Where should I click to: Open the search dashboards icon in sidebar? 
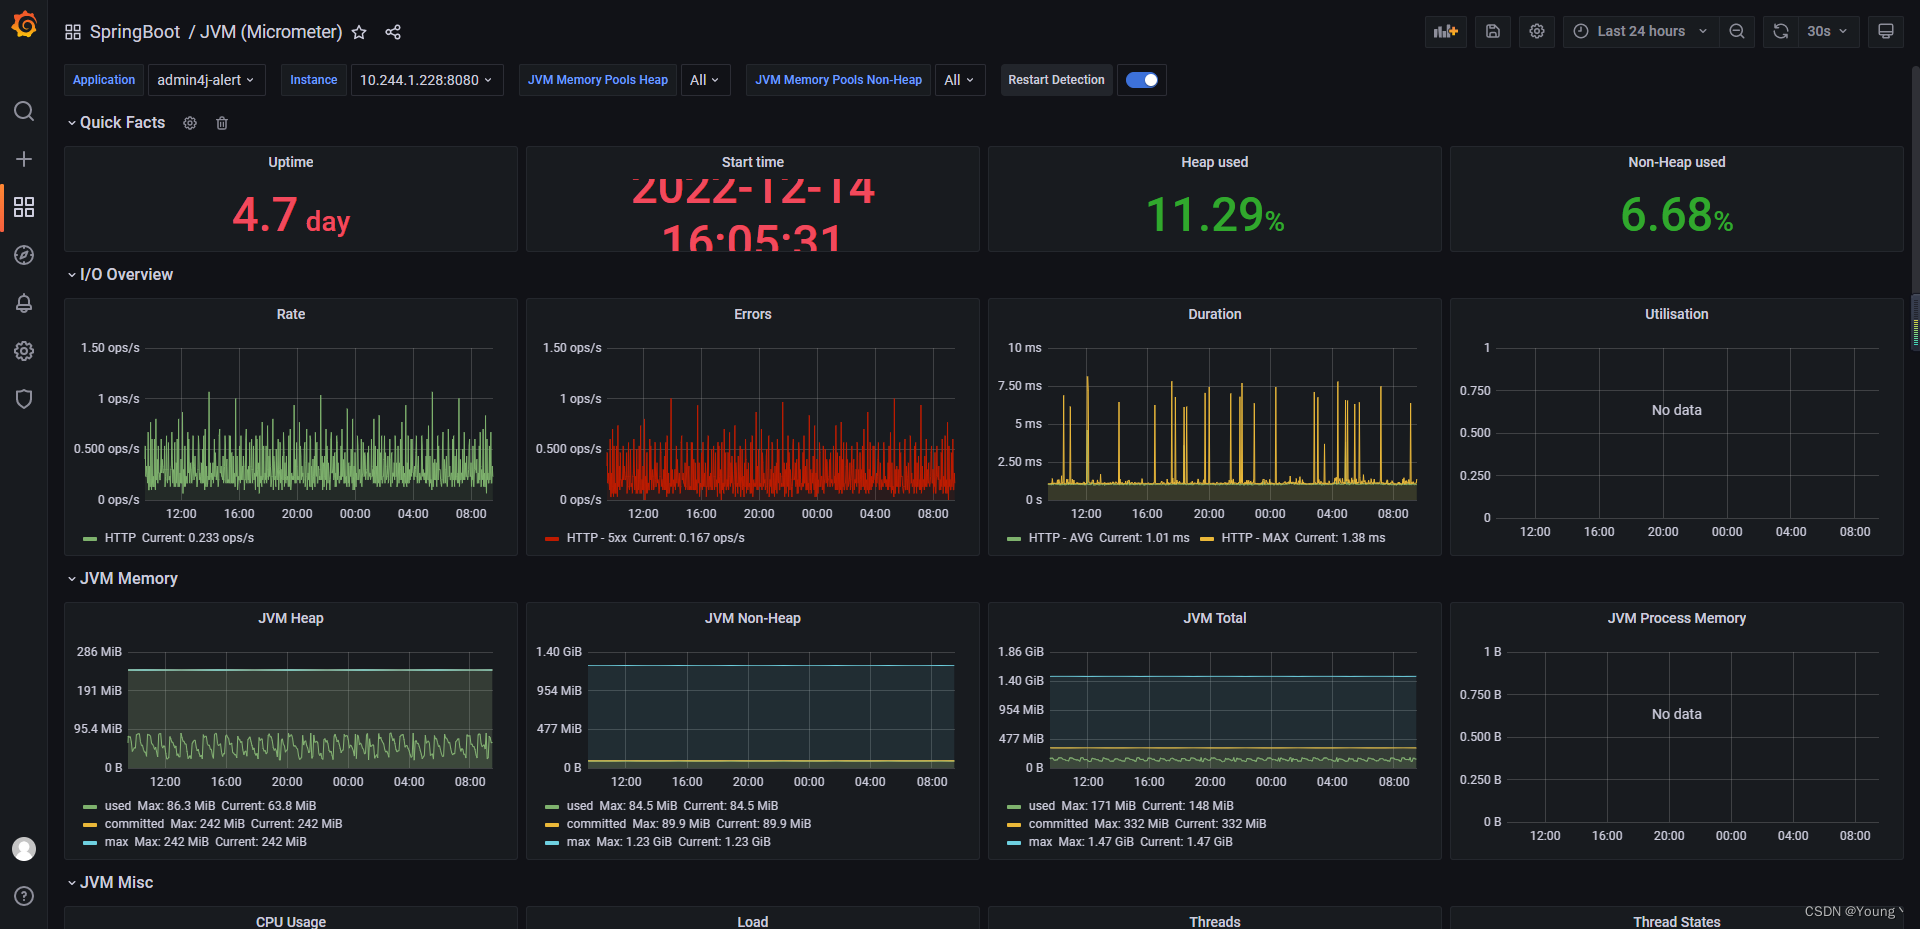[x=24, y=111]
